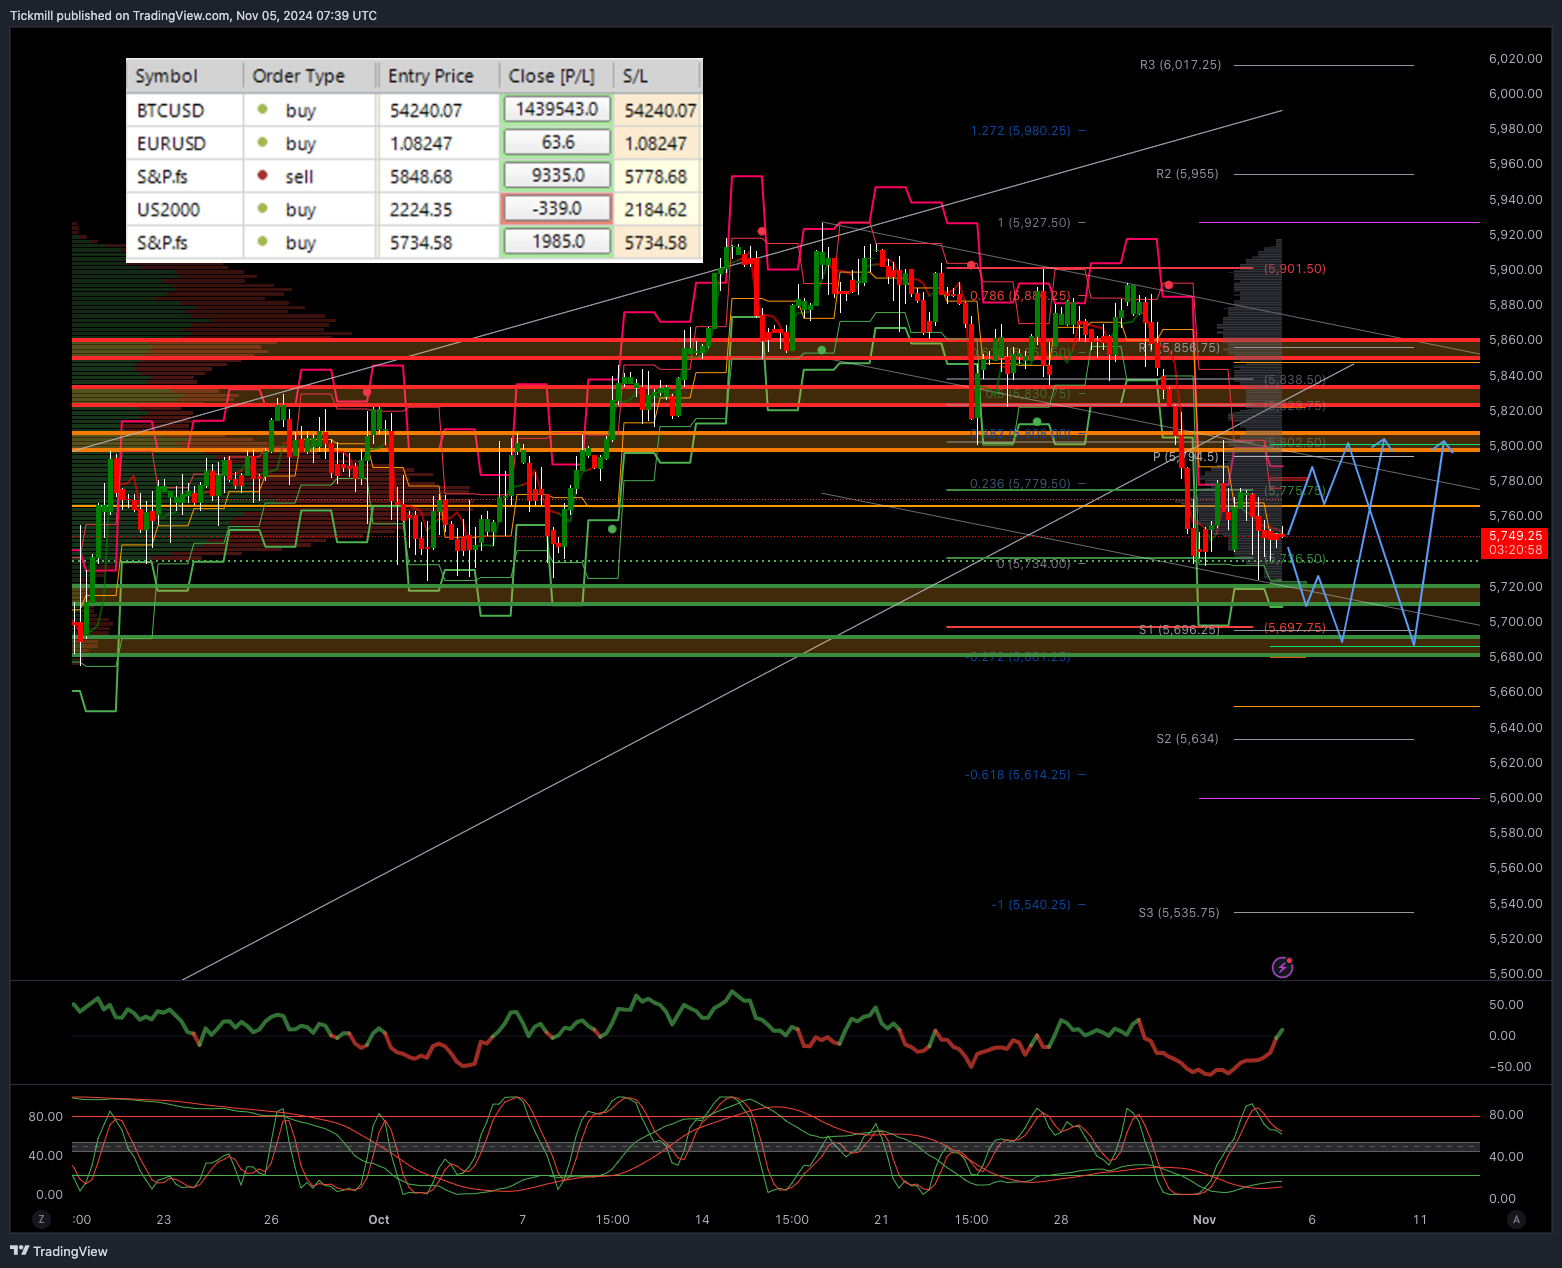
Task: Click the A auto-scale button
Action: (x=1516, y=1219)
